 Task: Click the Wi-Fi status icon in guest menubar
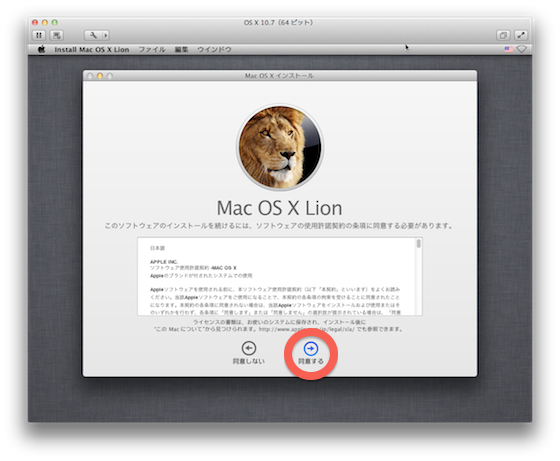tap(521, 49)
